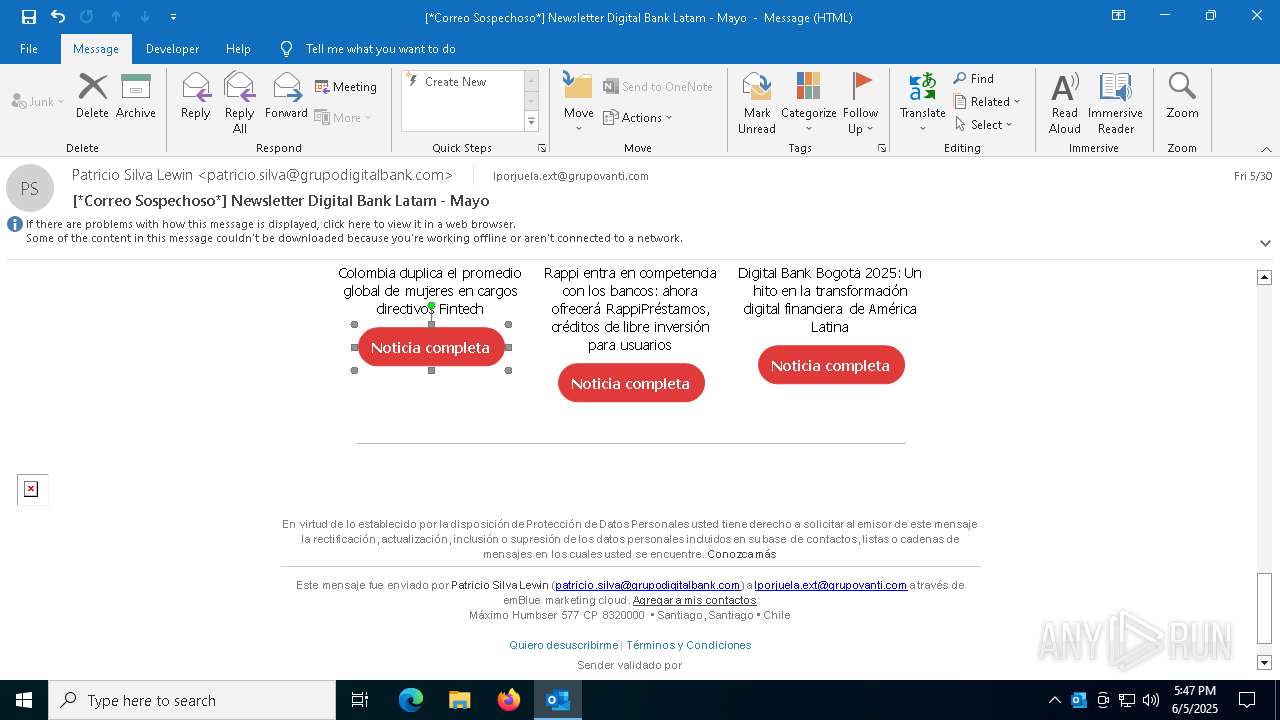
Task: Switch to the Developer tab
Action: tap(172, 49)
